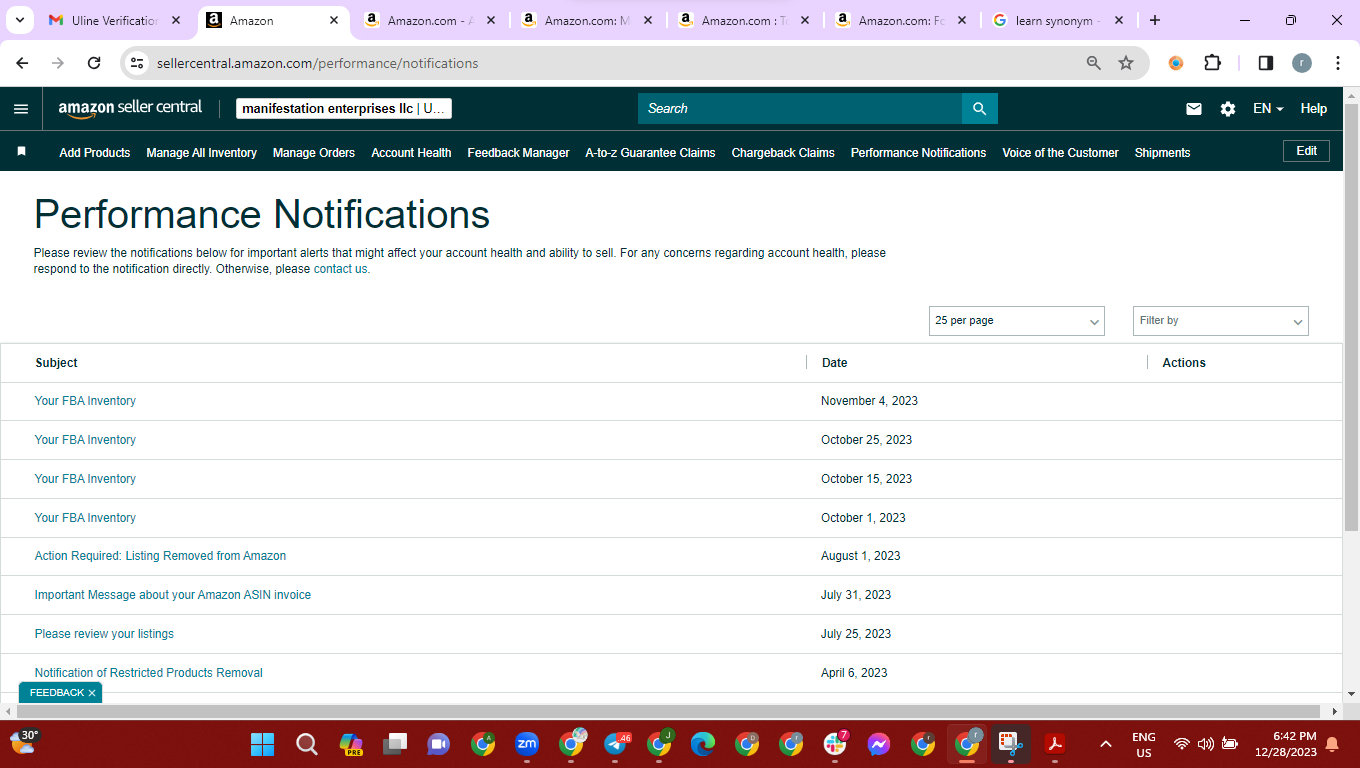The image size is (1360, 768).
Task: Open Adobe Acrobat from the taskbar
Action: (1055, 744)
